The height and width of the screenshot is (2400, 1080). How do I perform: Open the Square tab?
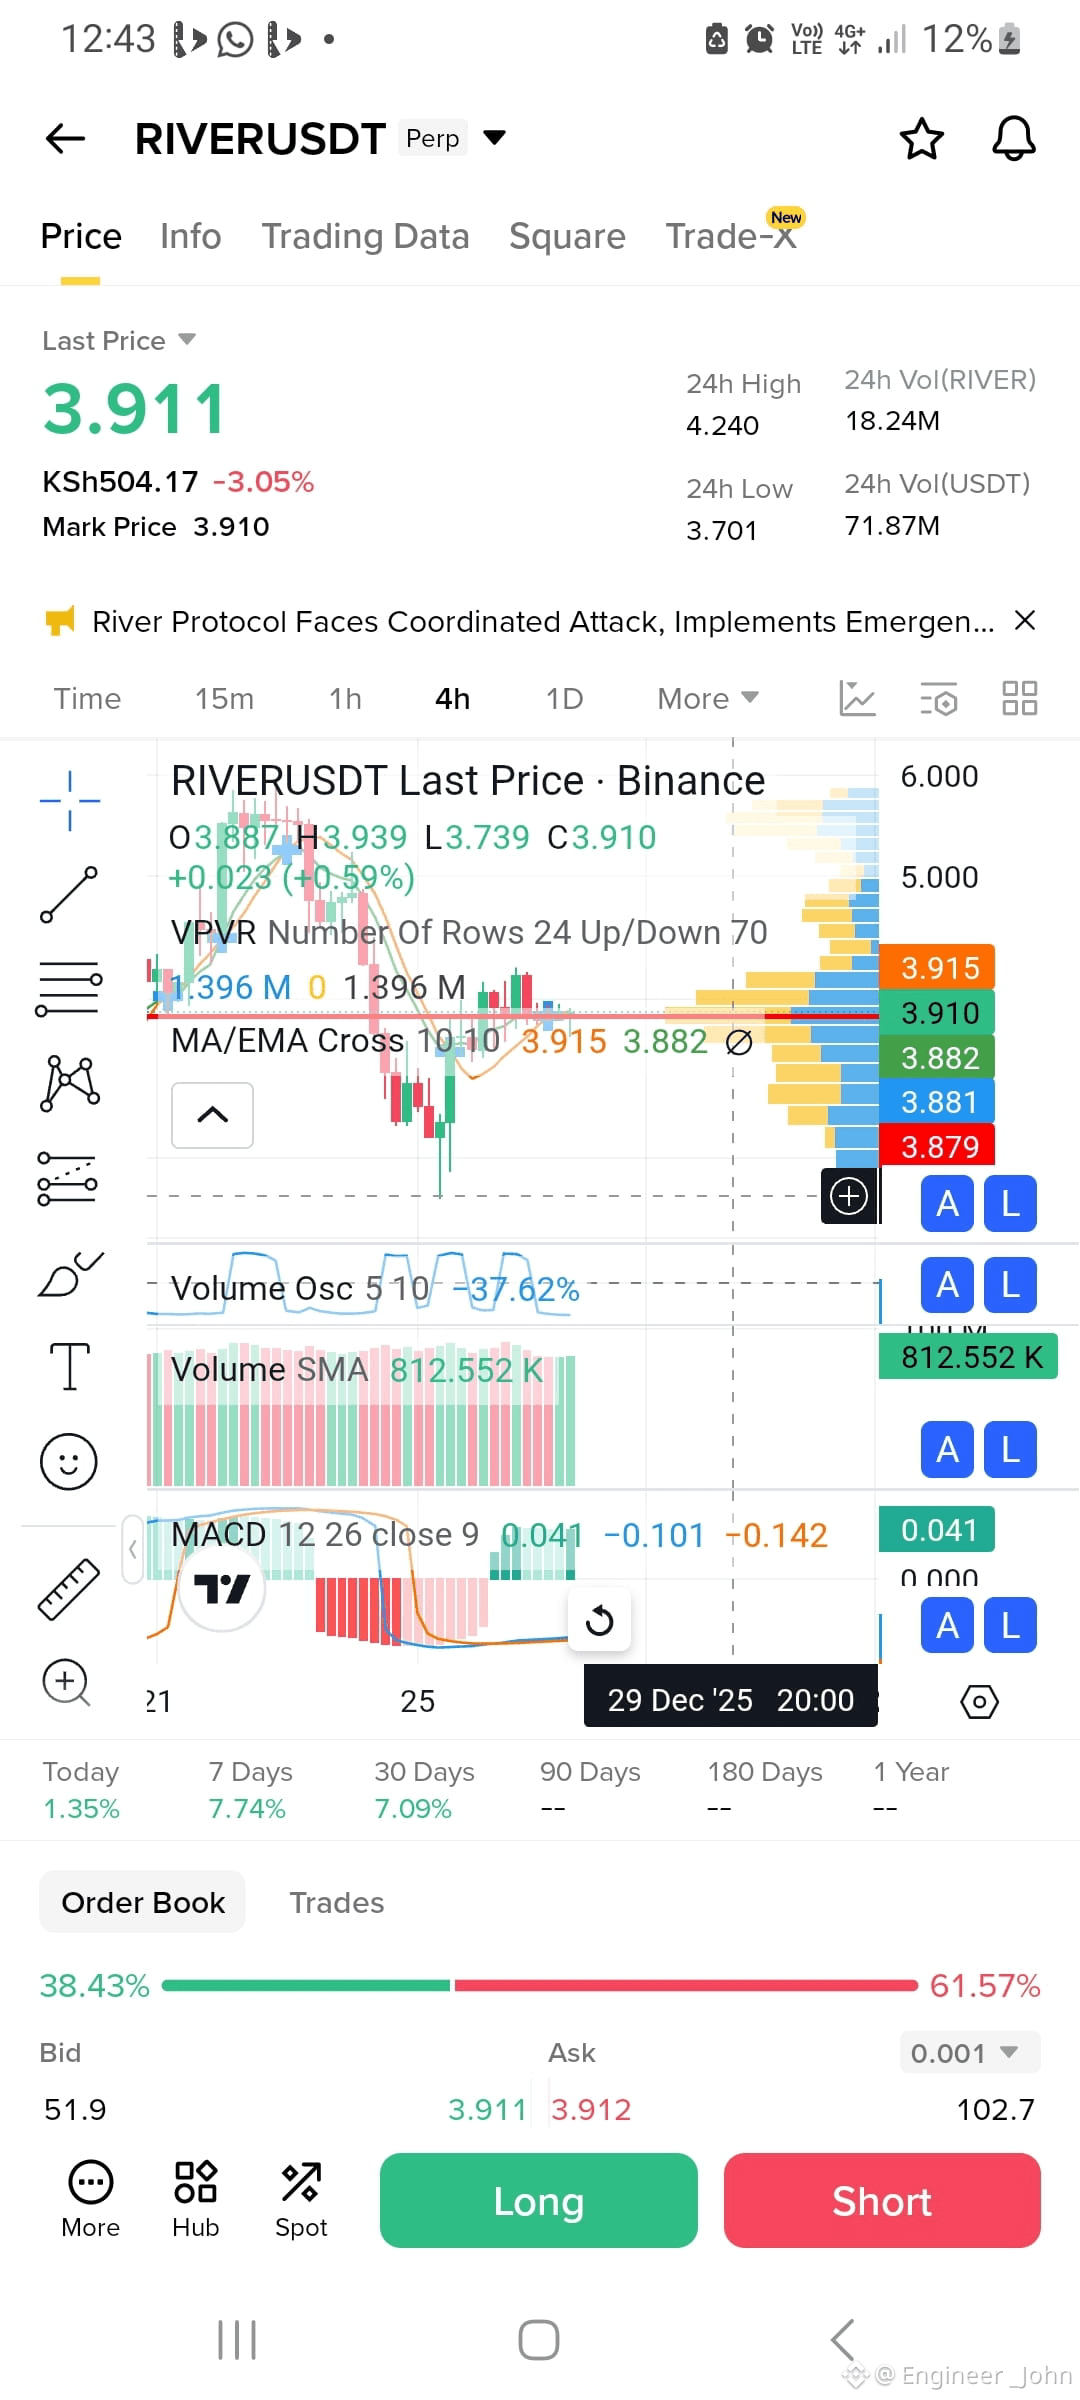pos(567,236)
